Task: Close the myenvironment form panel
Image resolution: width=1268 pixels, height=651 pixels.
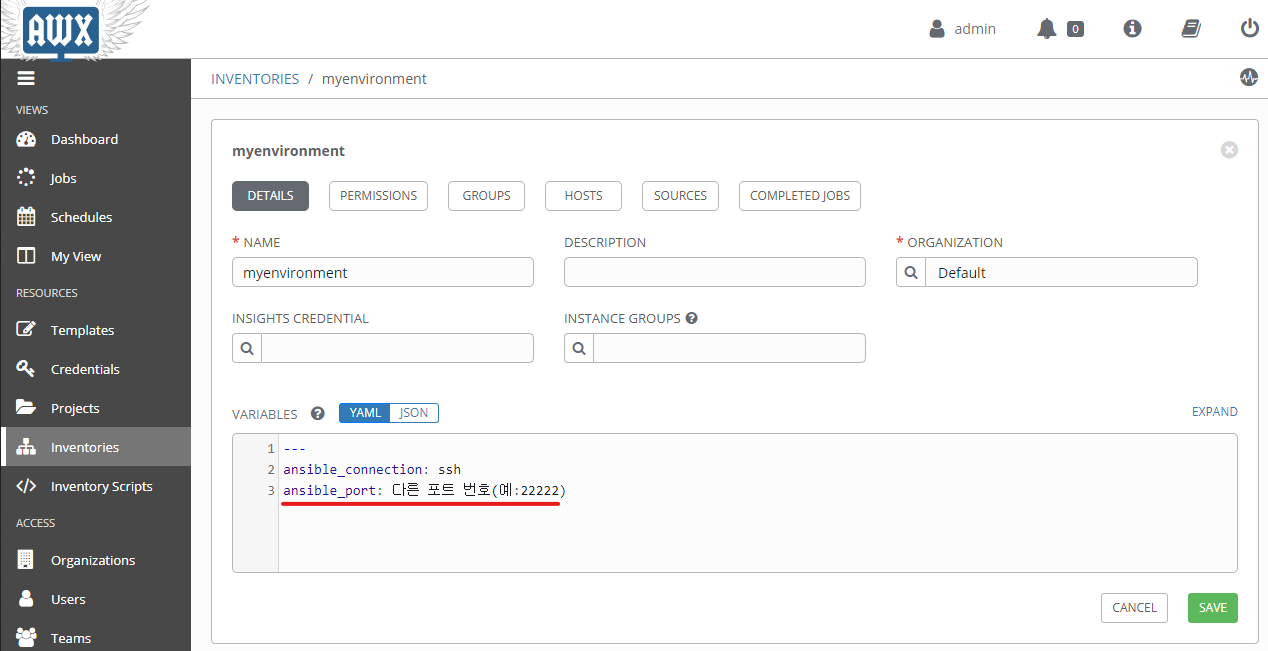Action: pyautogui.click(x=1229, y=150)
